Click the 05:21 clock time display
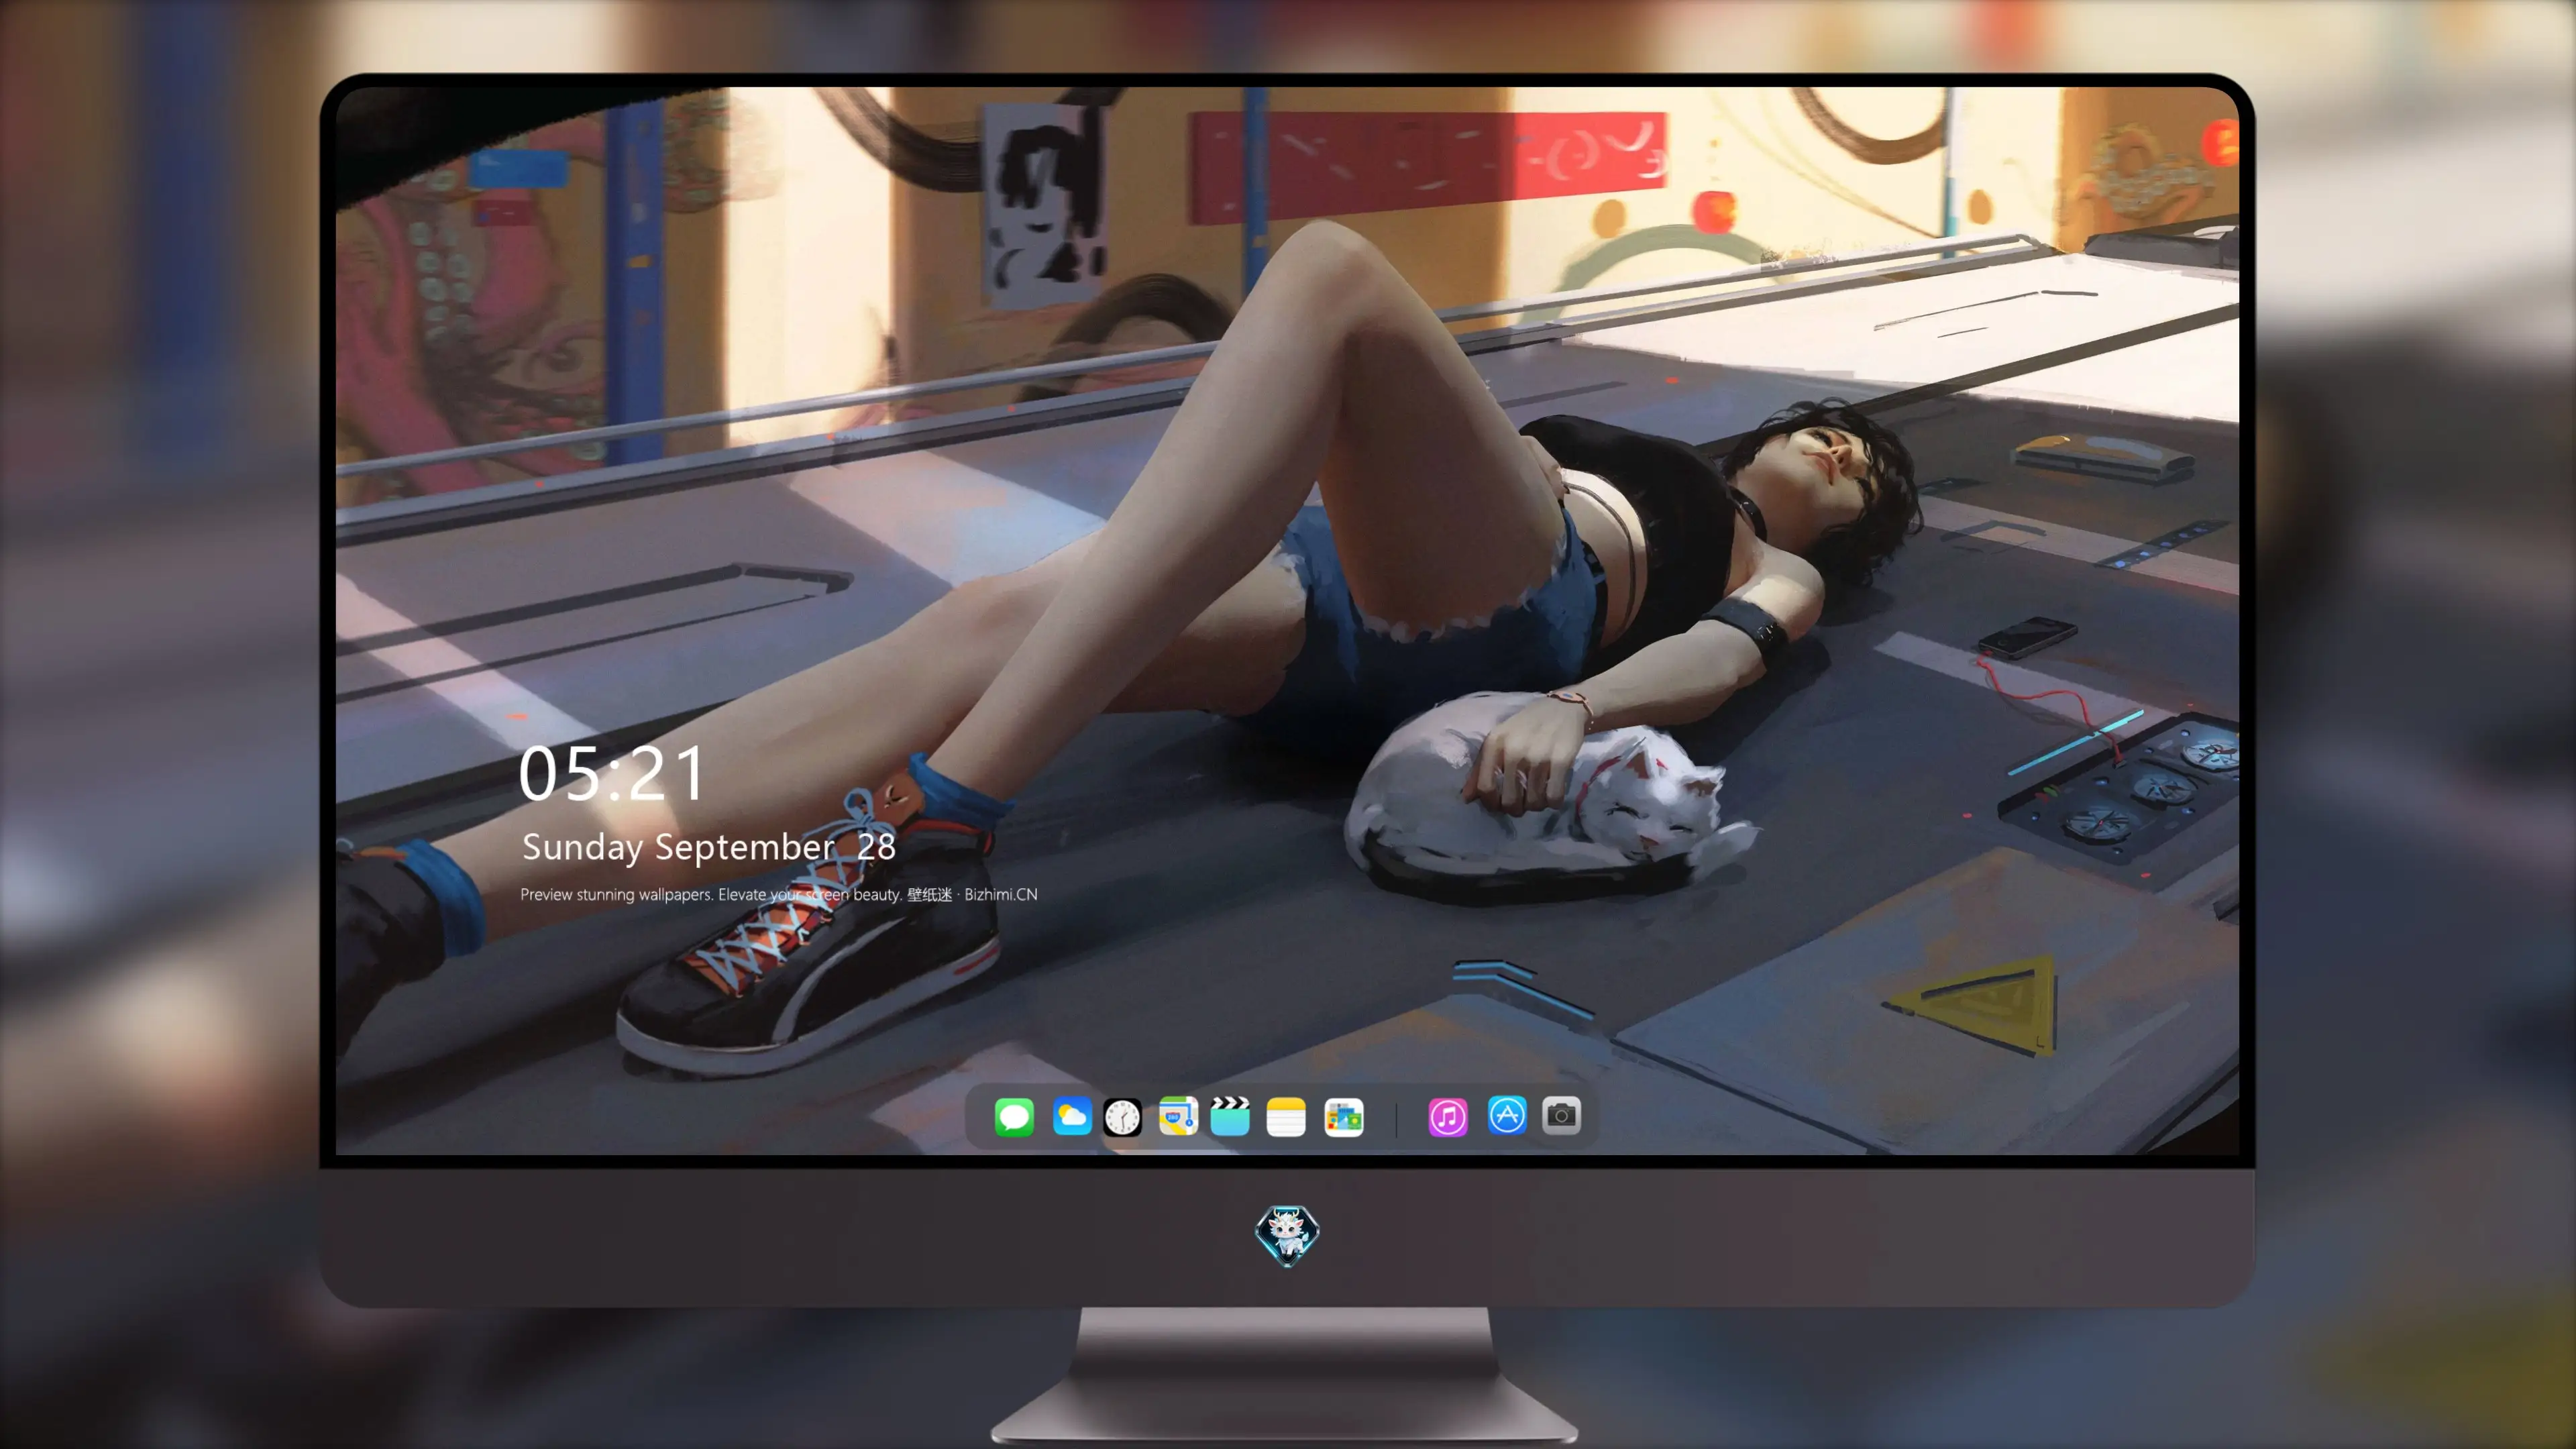Image resolution: width=2576 pixels, height=1449 pixels. click(x=612, y=773)
